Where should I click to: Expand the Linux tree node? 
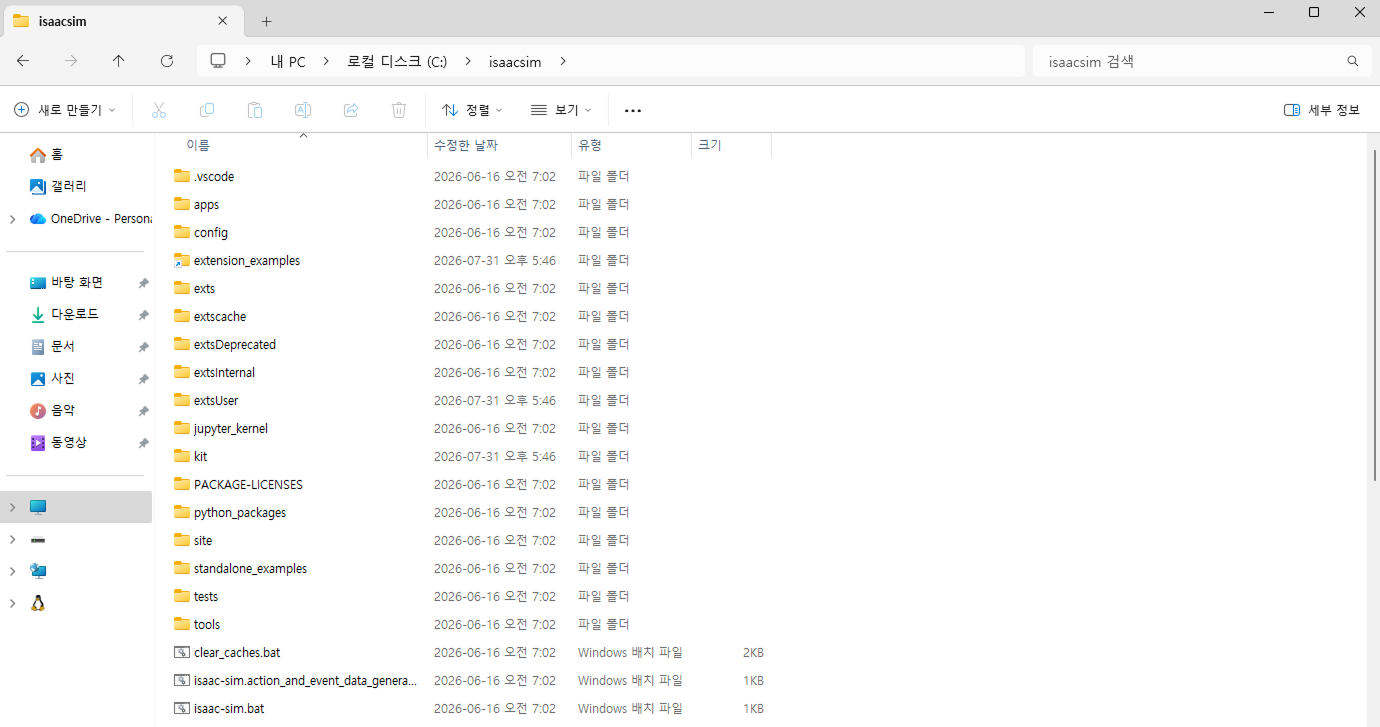click(12, 603)
